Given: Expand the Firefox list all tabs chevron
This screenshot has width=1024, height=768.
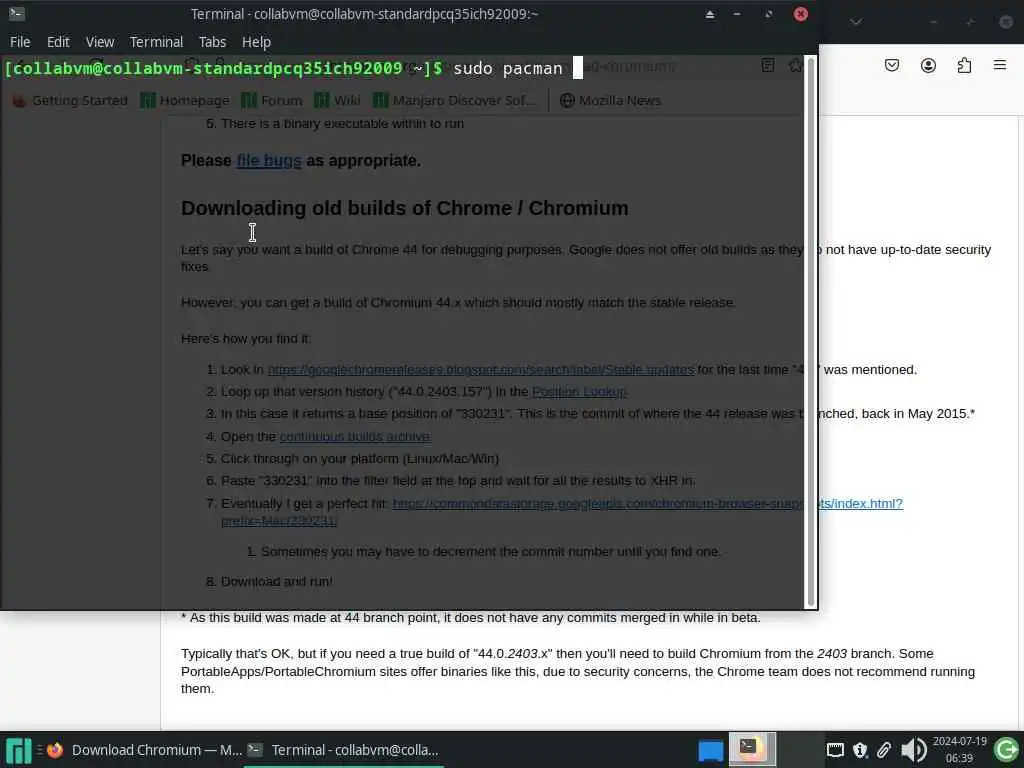Looking at the screenshot, I should [x=856, y=22].
